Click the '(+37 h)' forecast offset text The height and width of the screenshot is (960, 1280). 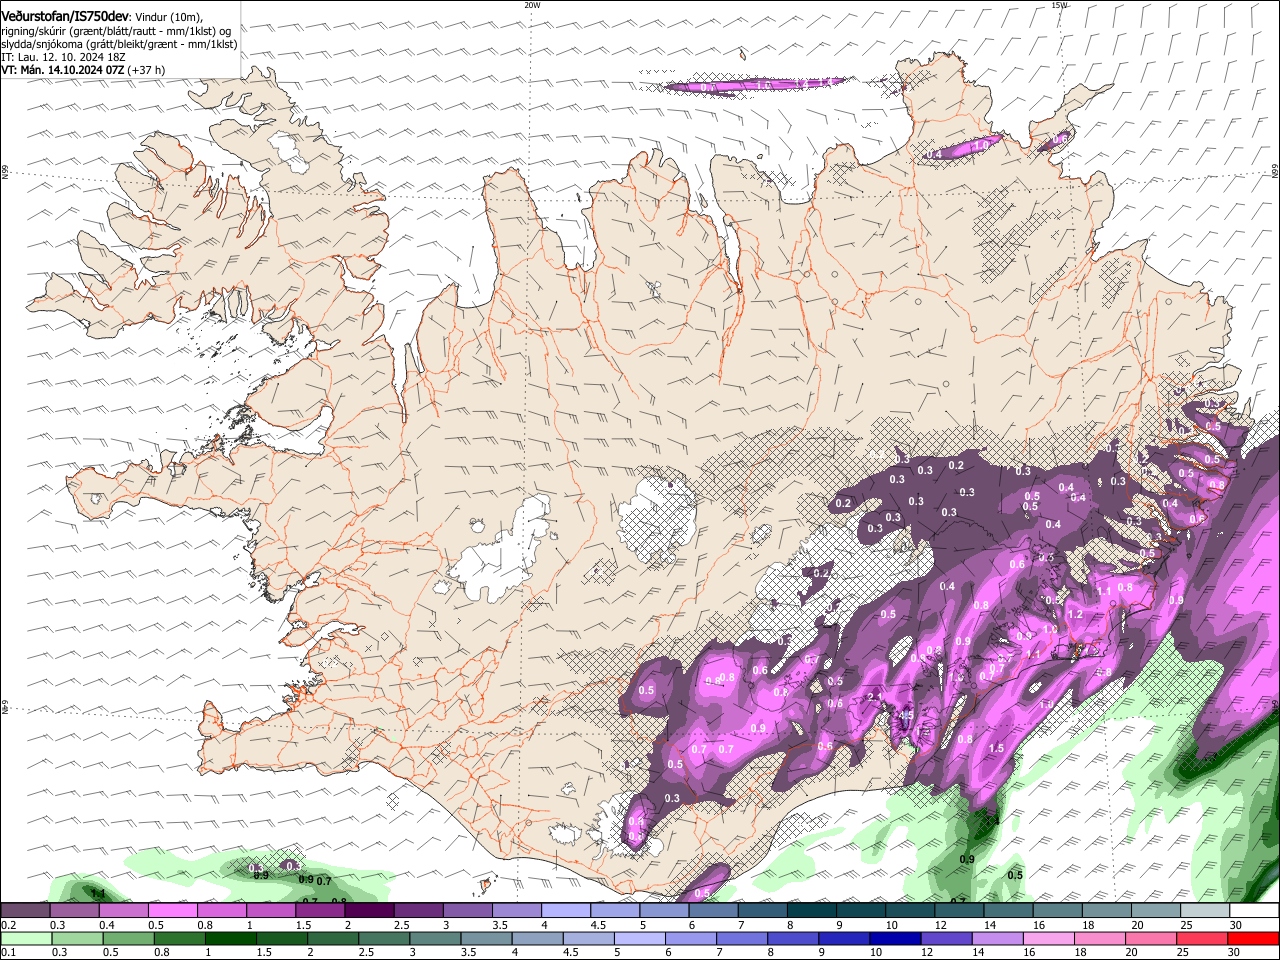tap(146, 70)
